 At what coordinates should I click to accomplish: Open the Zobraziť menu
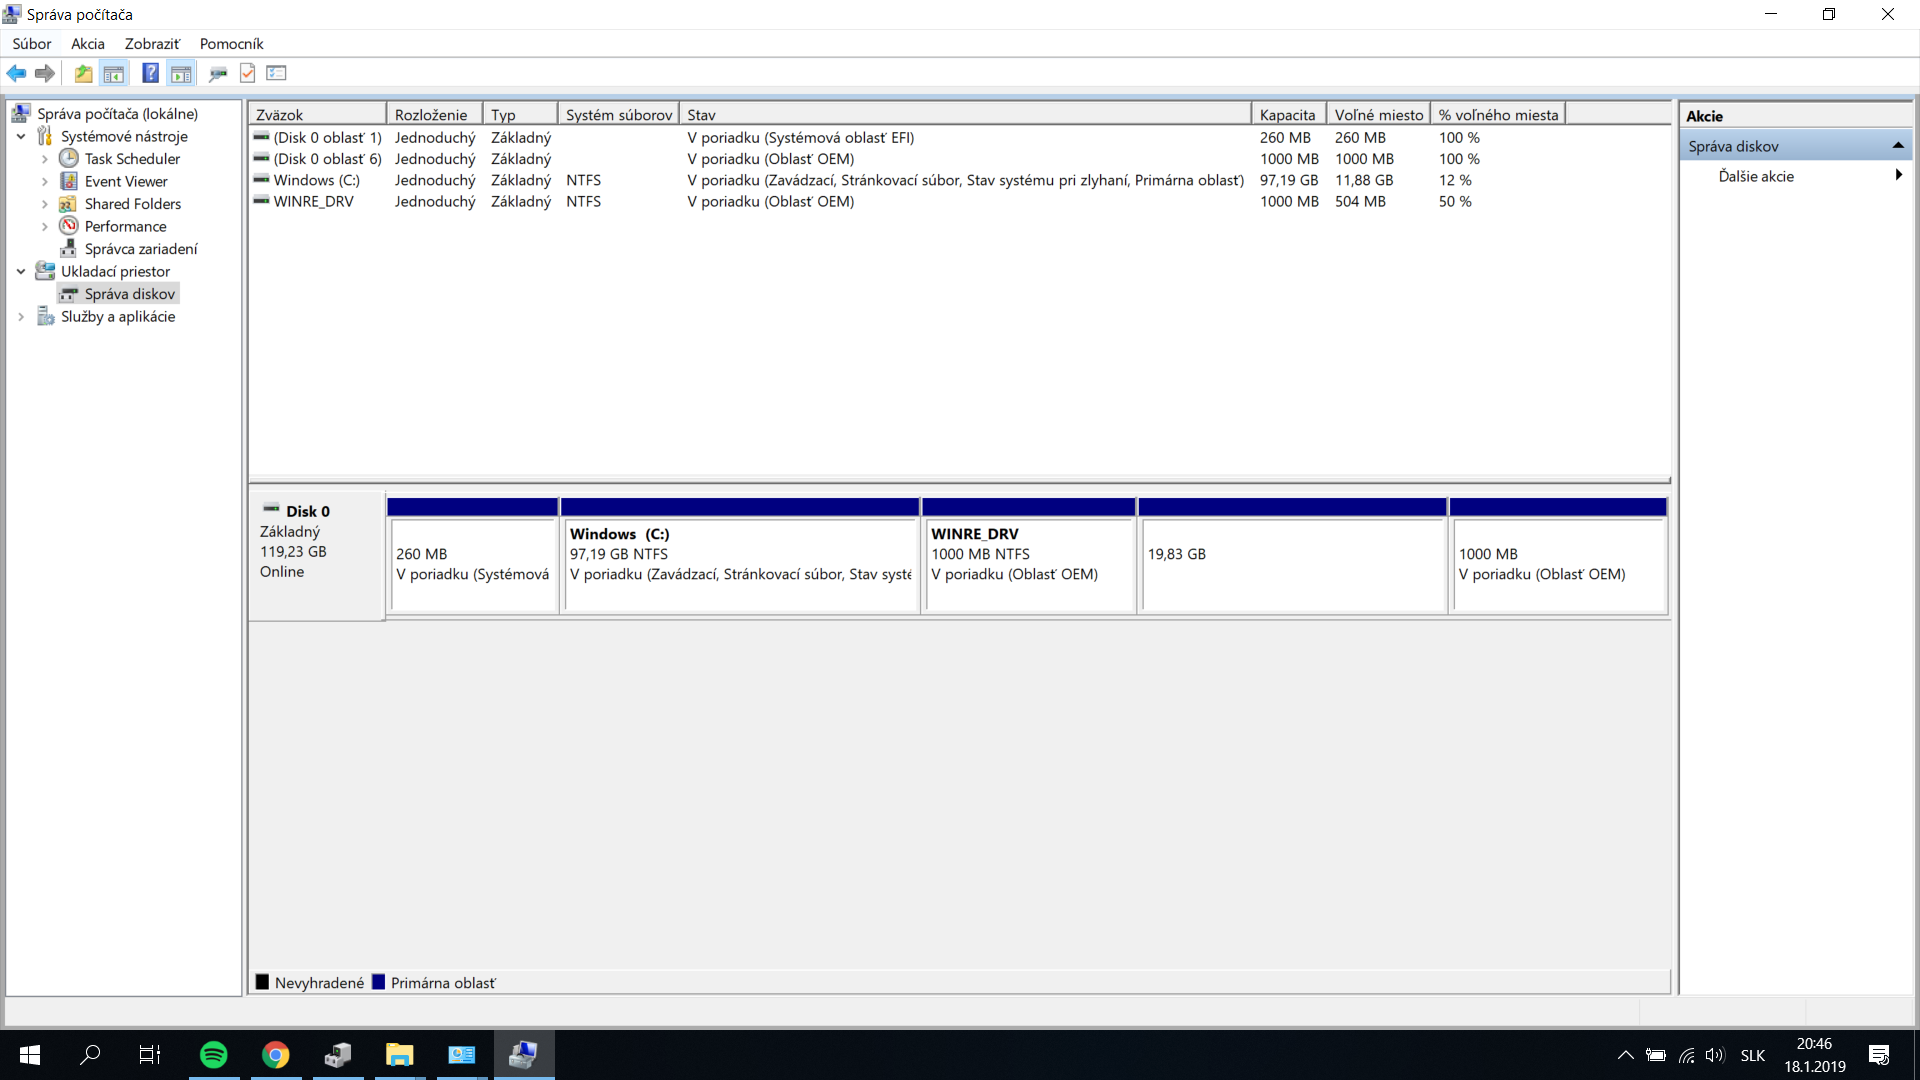[152, 44]
